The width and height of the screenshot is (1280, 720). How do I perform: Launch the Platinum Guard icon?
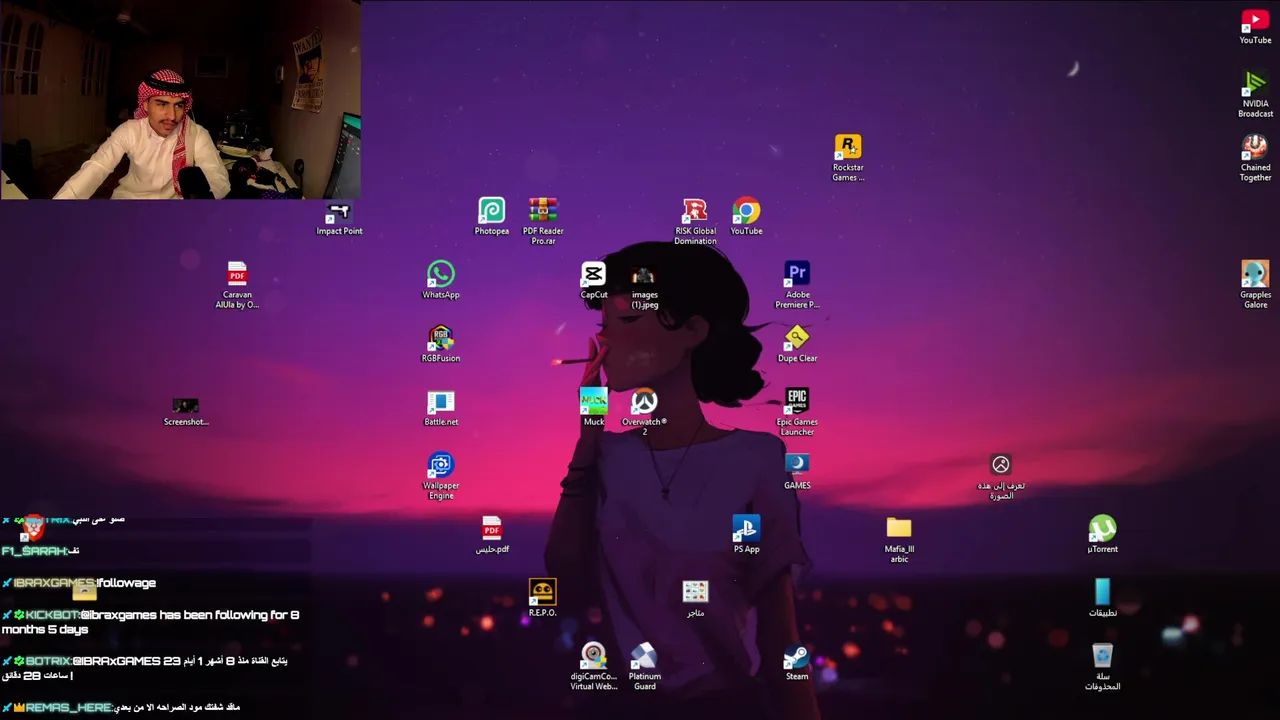click(644, 666)
